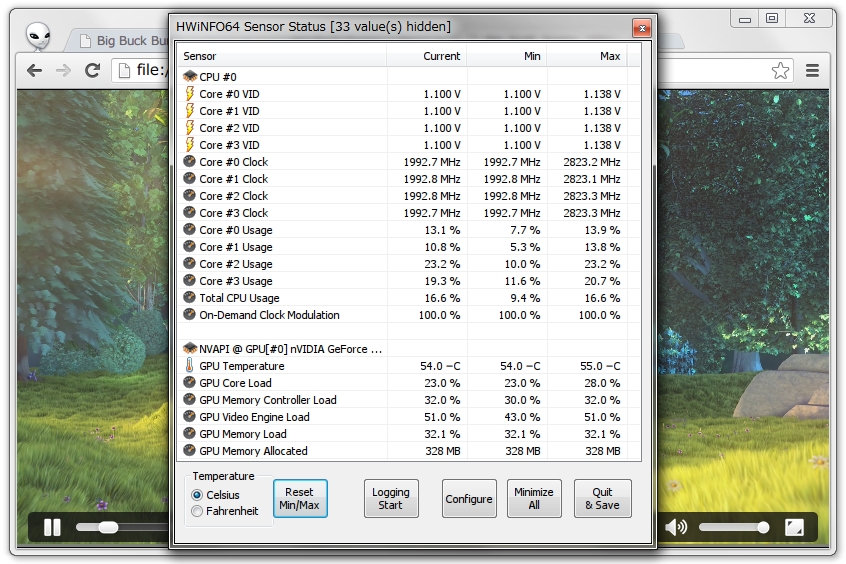846x564 pixels.
Task: Click the Core #0 VID lightning icon
Action: pyautogui.click(x=190, y=93)
